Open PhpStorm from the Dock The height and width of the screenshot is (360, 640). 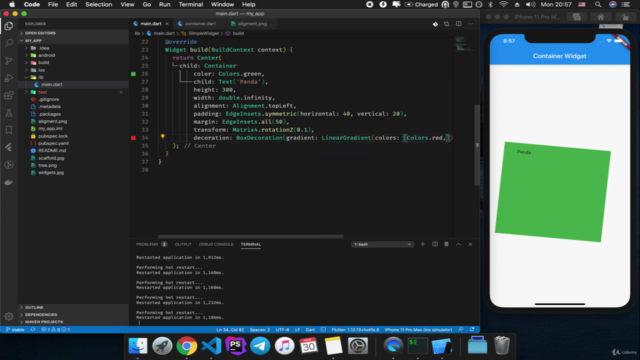pyautogui.click(x=236, y=346)
